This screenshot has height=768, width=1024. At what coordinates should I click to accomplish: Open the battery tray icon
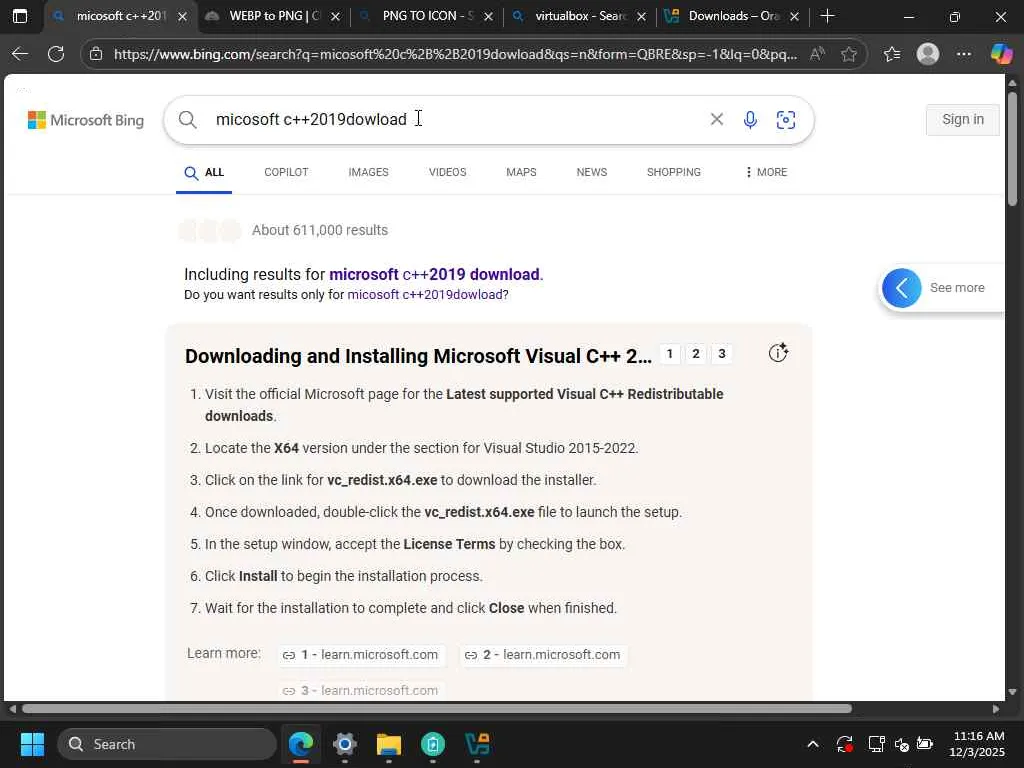tap(925, 743)
